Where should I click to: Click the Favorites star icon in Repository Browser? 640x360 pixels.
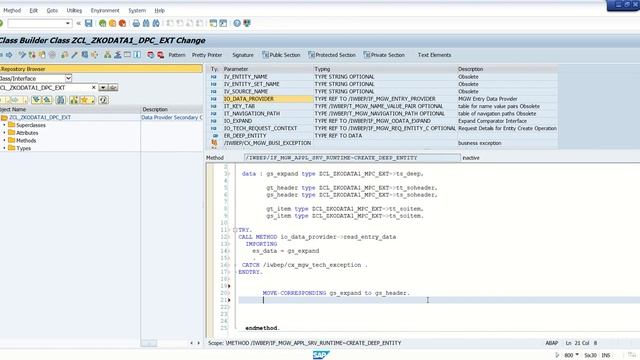click(86, 100)
